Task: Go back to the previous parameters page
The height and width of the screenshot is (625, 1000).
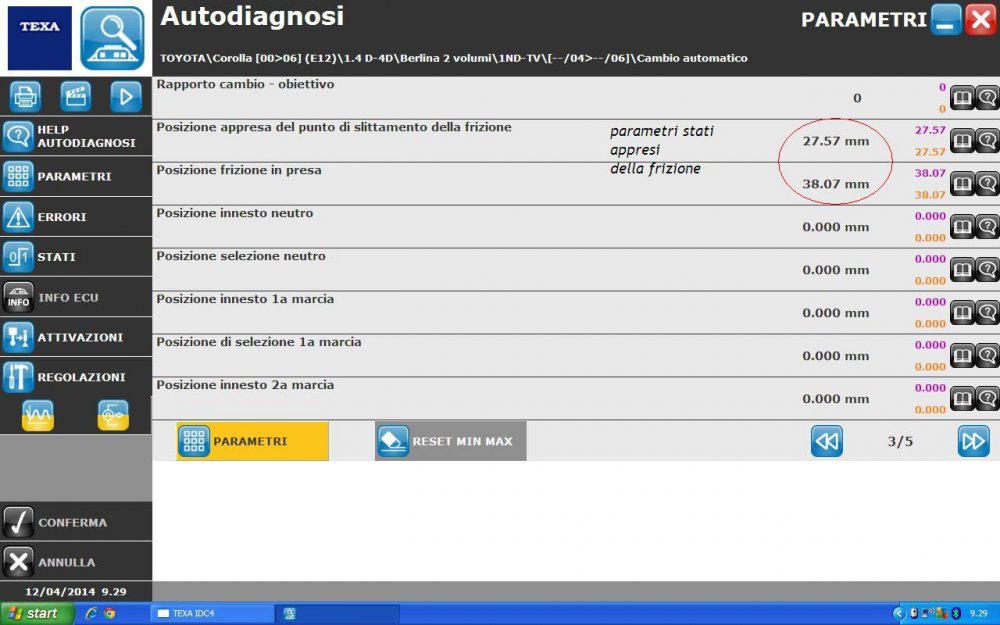Action: click(827, 440)
